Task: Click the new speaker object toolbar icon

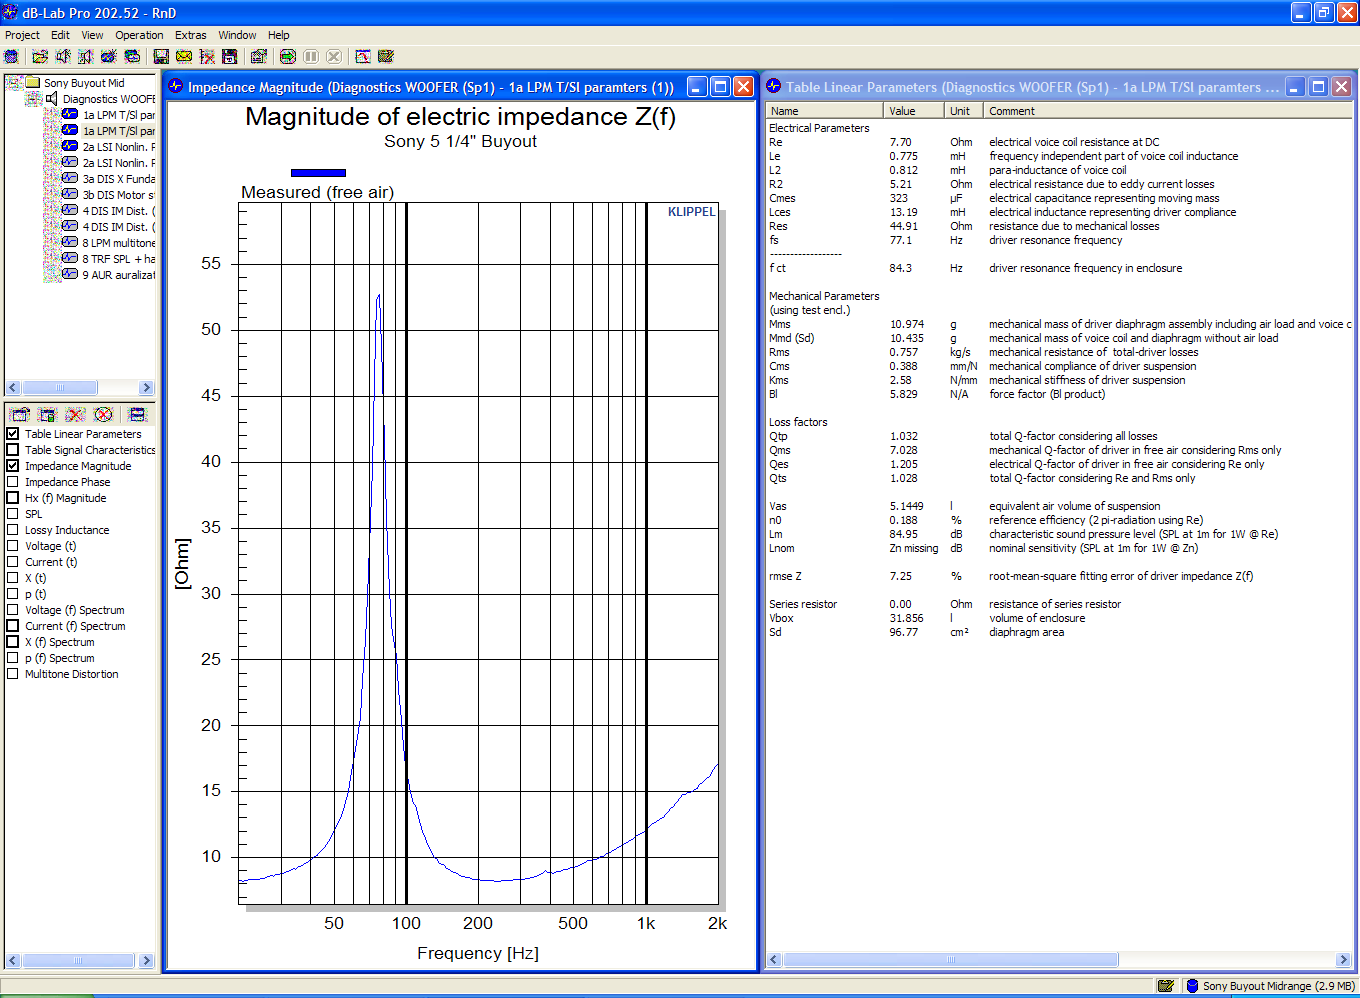Action: coord(63,57)
